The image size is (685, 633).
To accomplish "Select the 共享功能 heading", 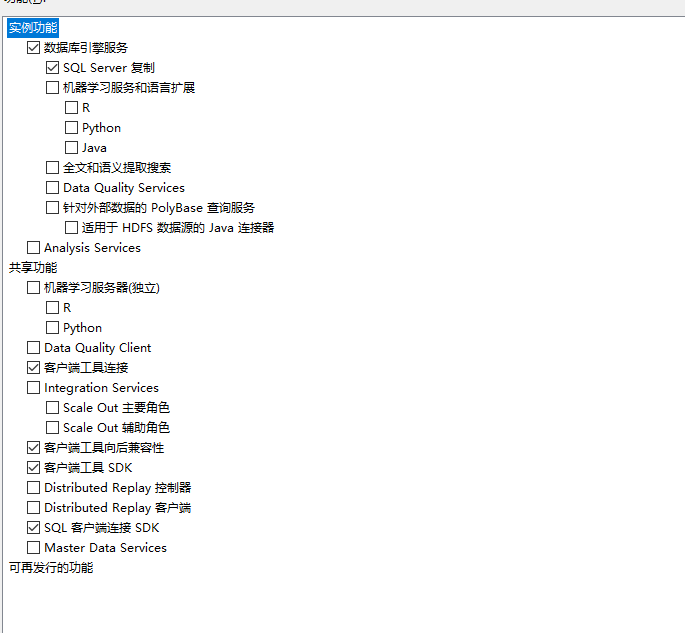I will point(33,268).
